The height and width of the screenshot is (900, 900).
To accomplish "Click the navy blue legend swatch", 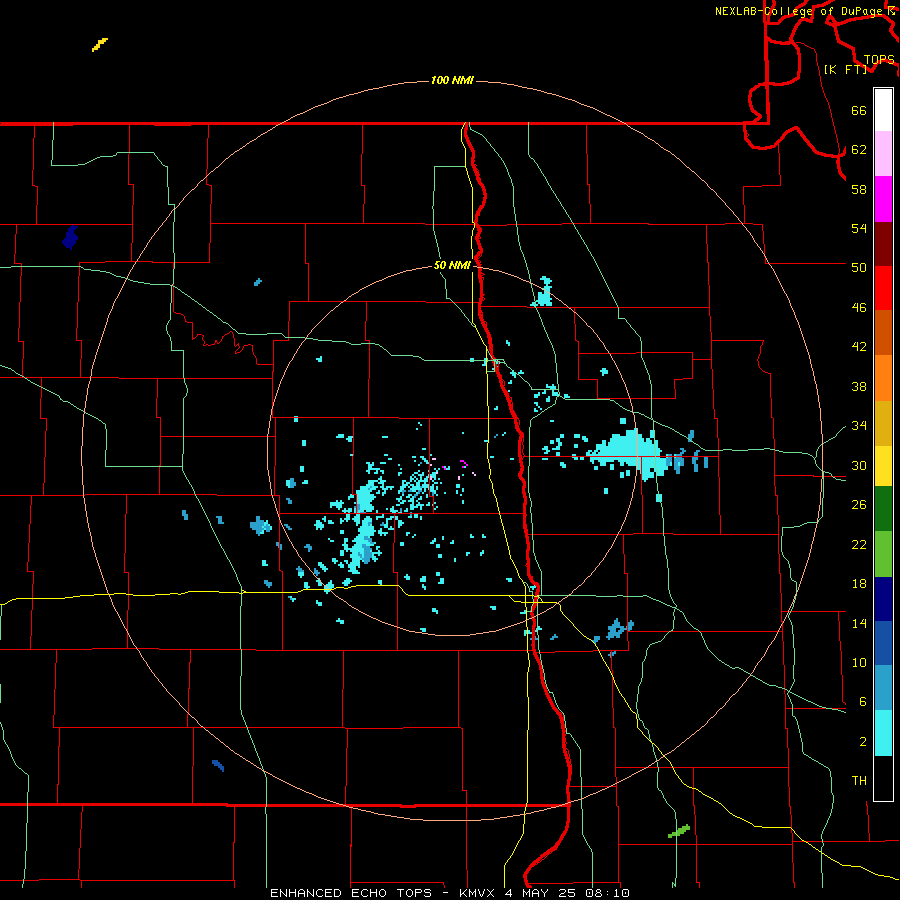I will 883,599.
